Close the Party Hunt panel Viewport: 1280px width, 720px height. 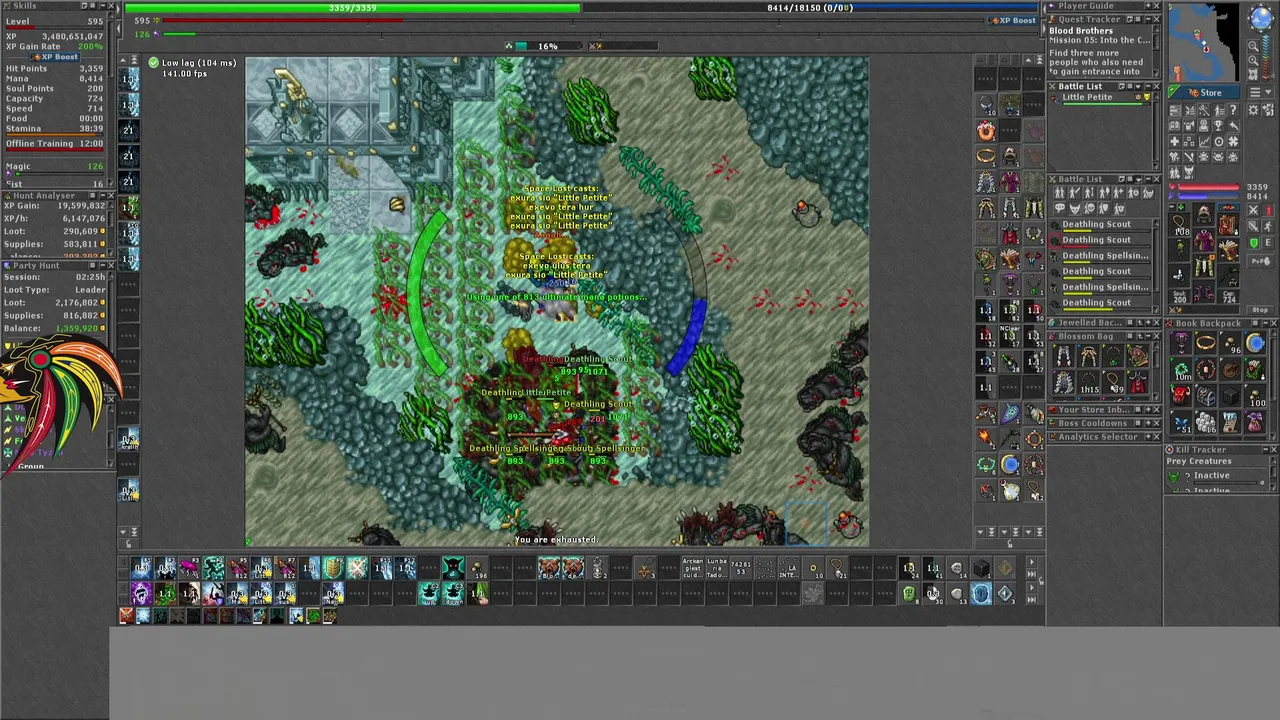tap(110, 266)
